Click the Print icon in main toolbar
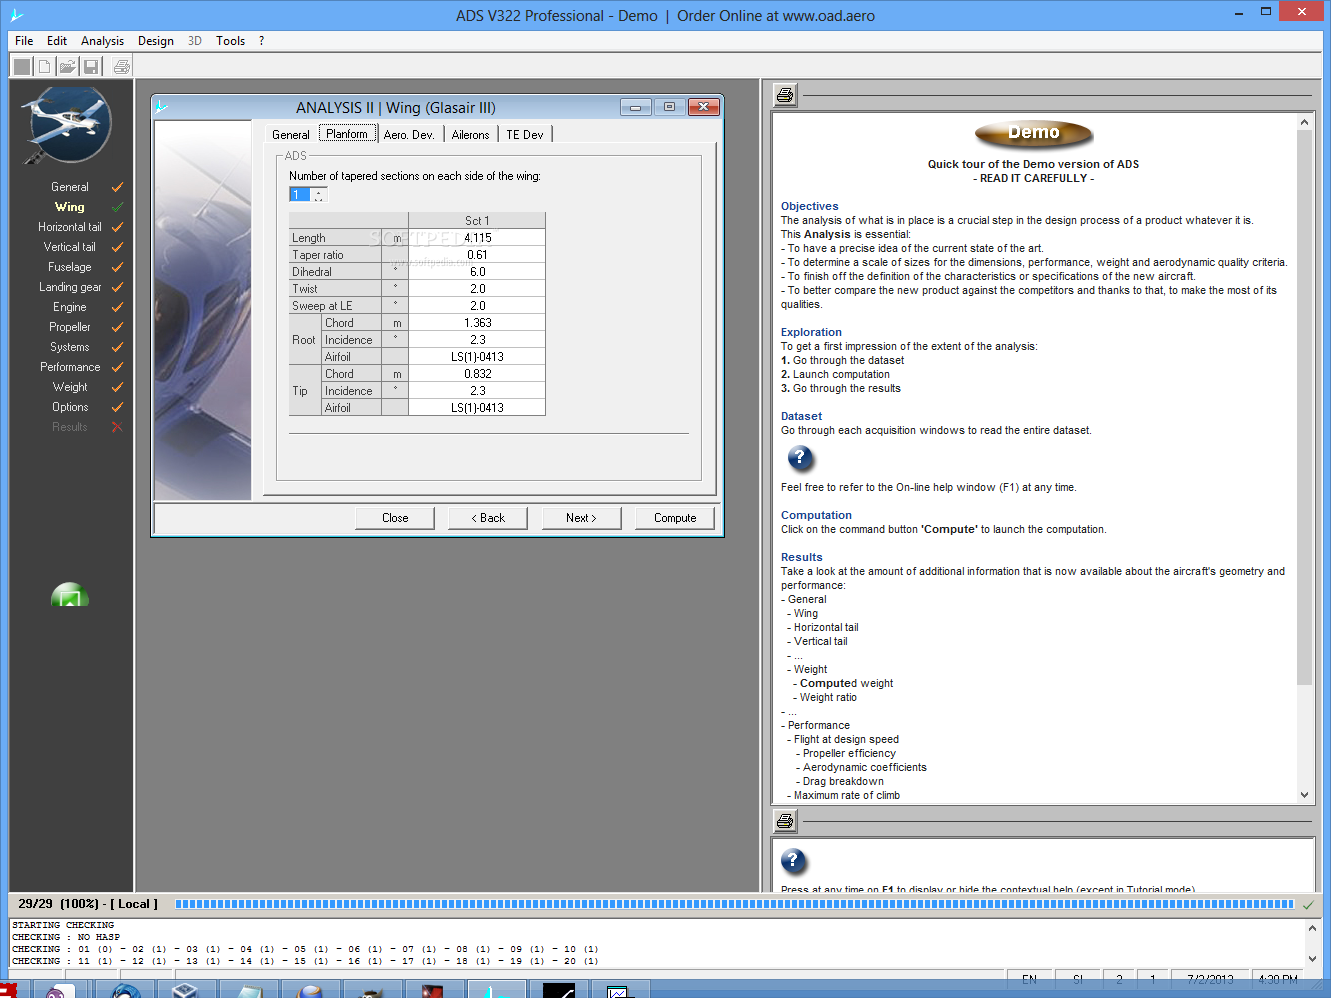The image size is (1331, 998). pos(121,67)
